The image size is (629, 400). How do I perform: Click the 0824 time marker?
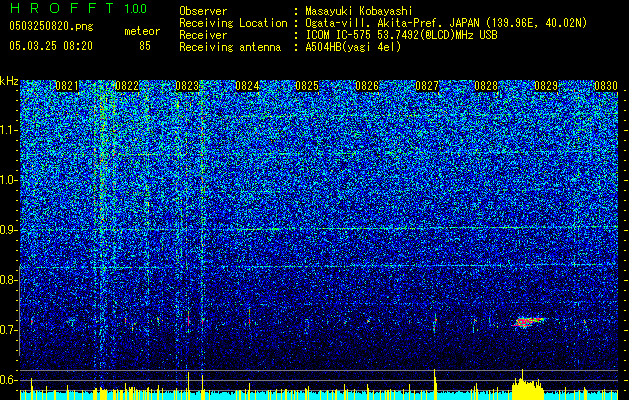click(247, 86)
